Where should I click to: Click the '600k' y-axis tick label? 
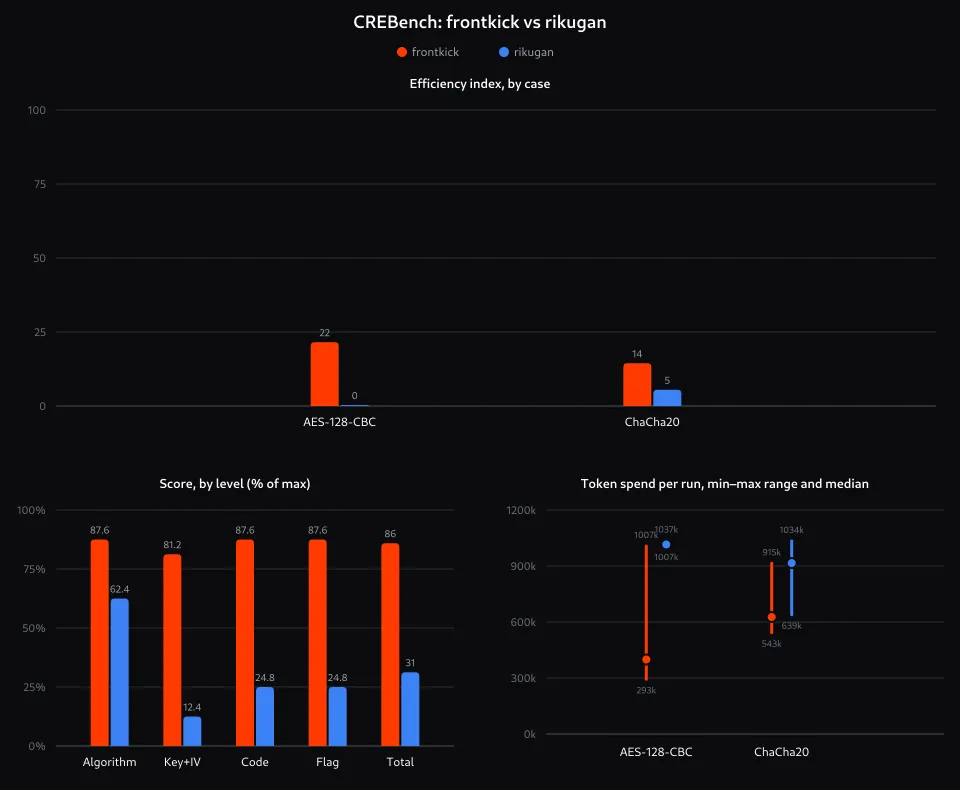(523, 622)
